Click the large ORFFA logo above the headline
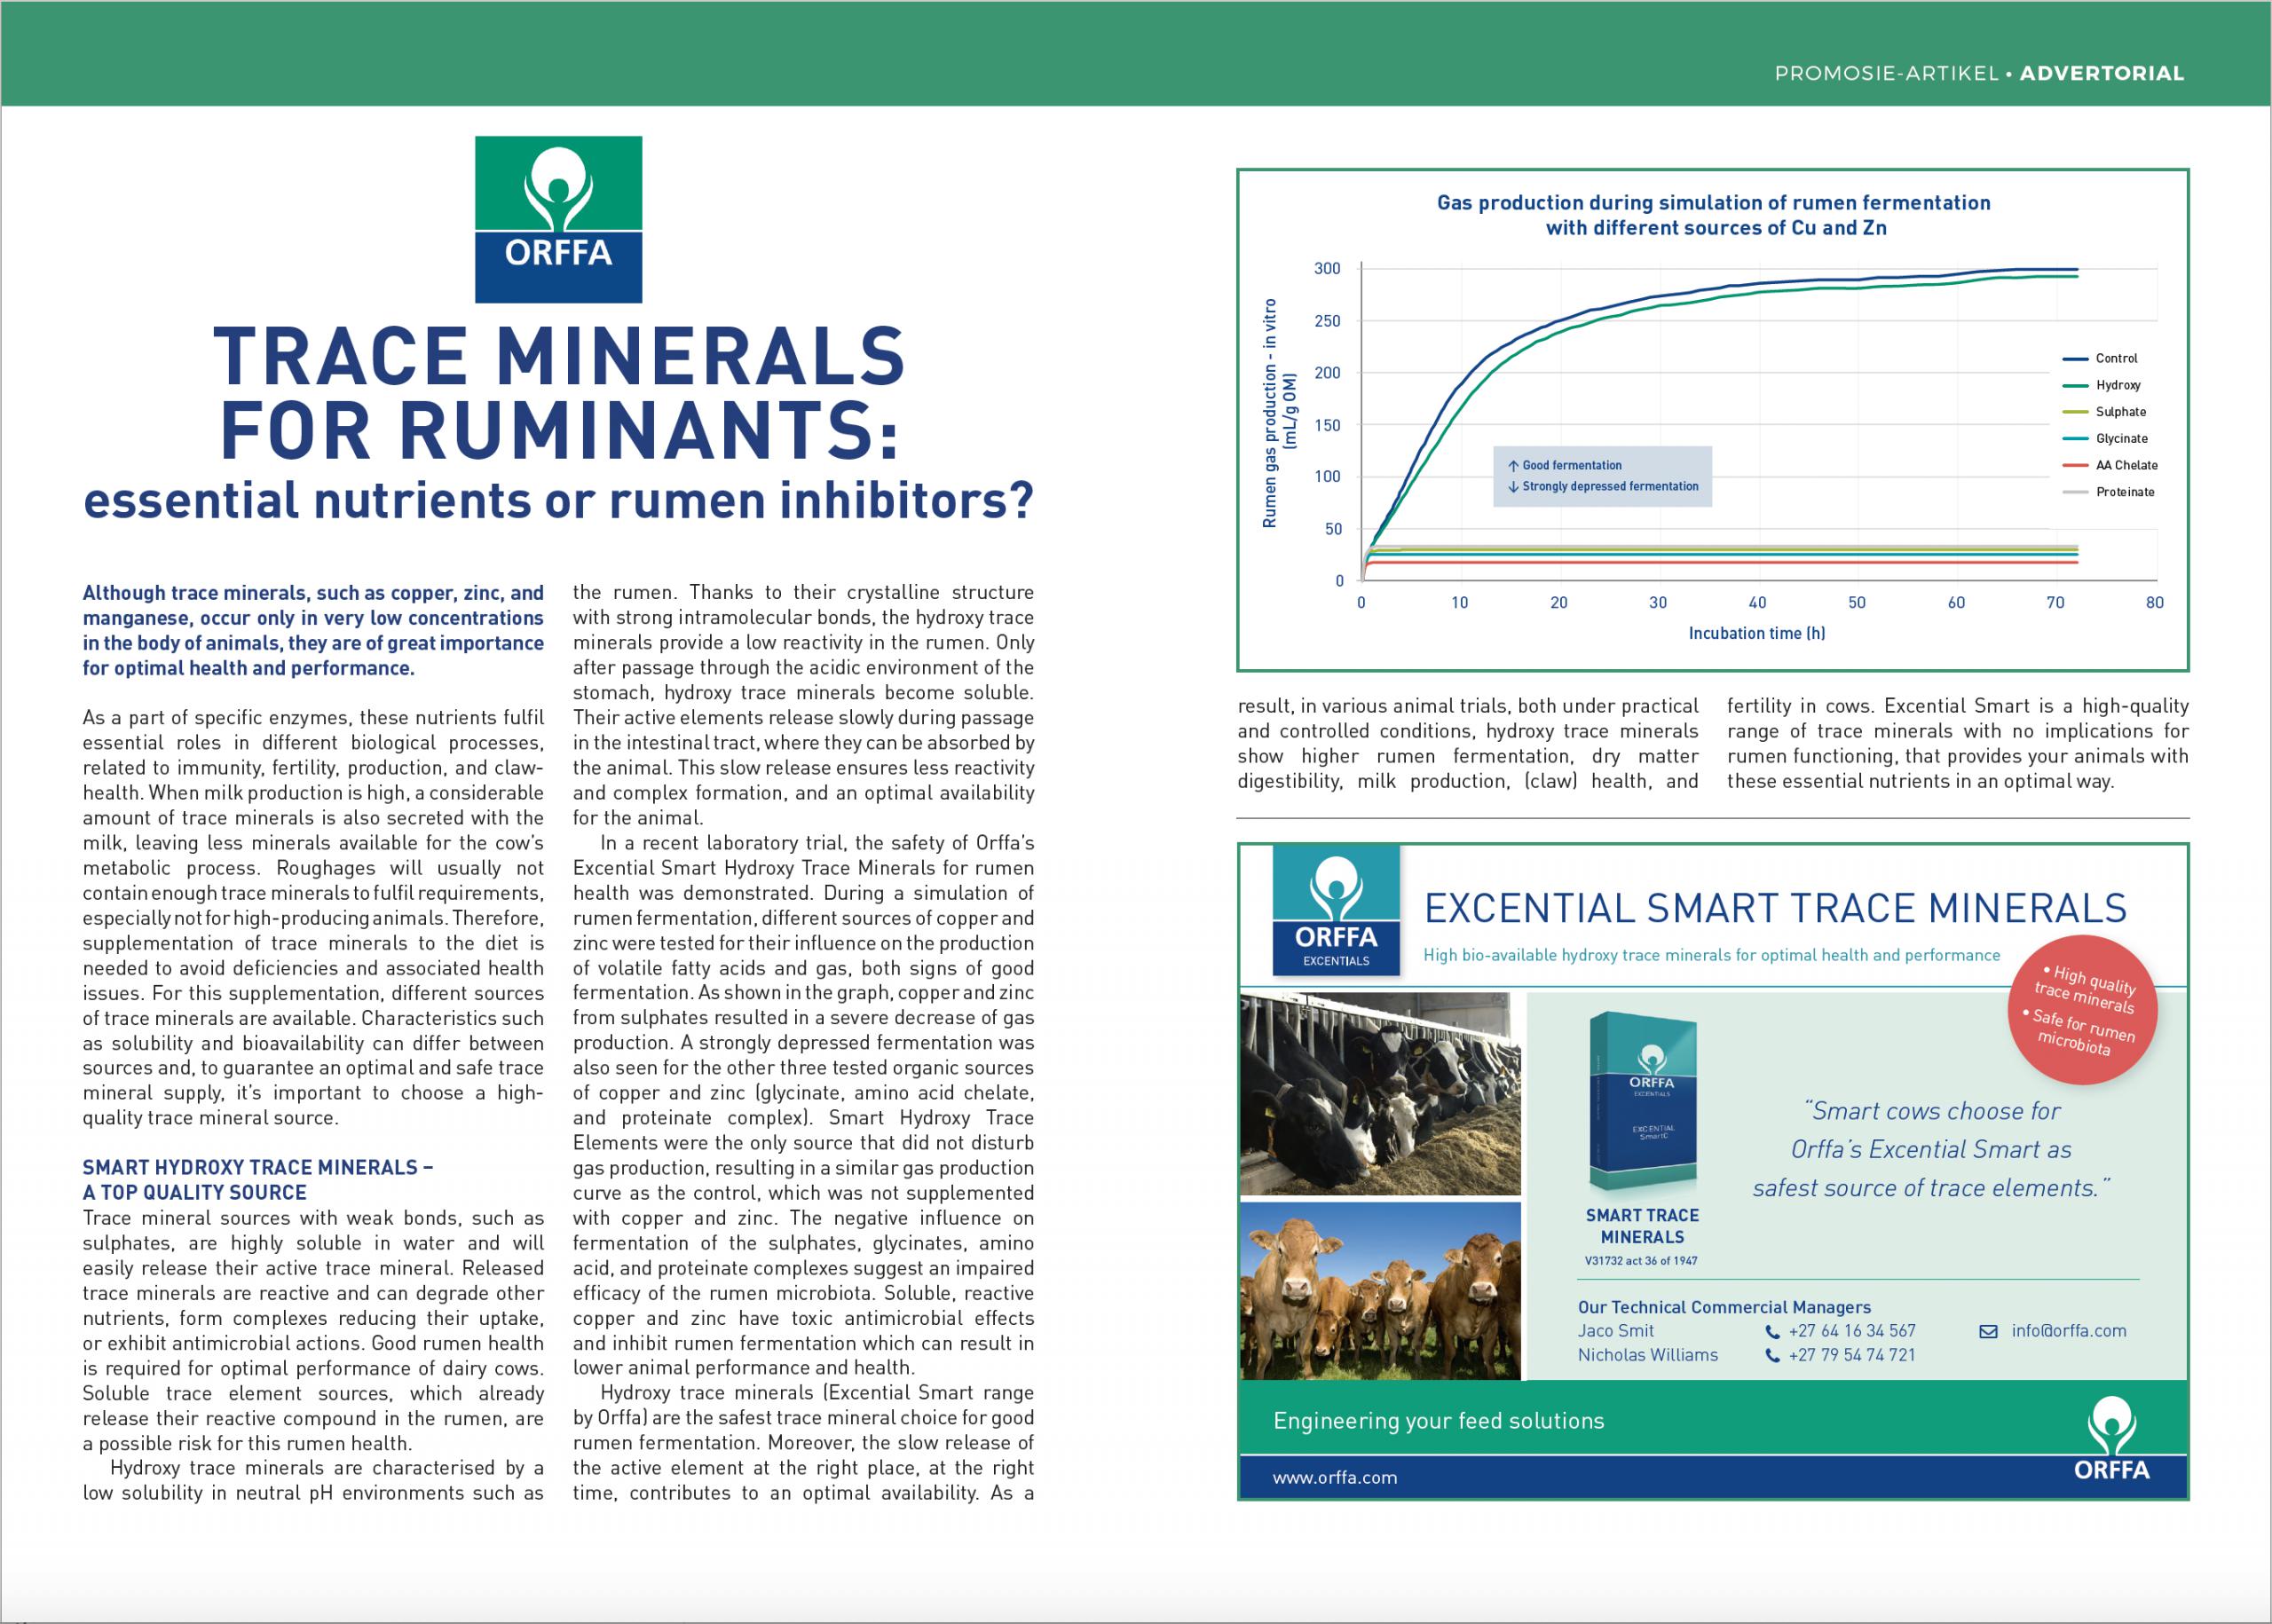2272x1624 pixels. tap(558, 219)
